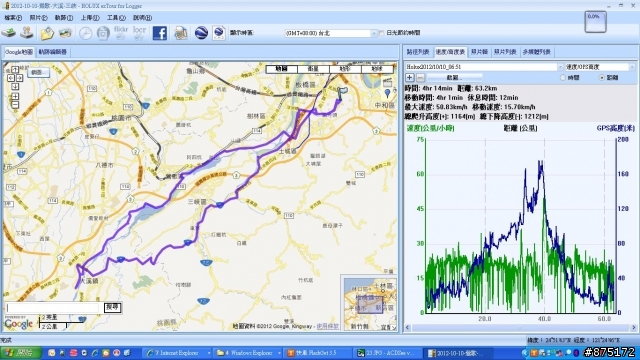Image resolution: width=640 pixels, height=360 pixels.
Task: Click the greyed clock time-shift icon
Action: point(85,33)
